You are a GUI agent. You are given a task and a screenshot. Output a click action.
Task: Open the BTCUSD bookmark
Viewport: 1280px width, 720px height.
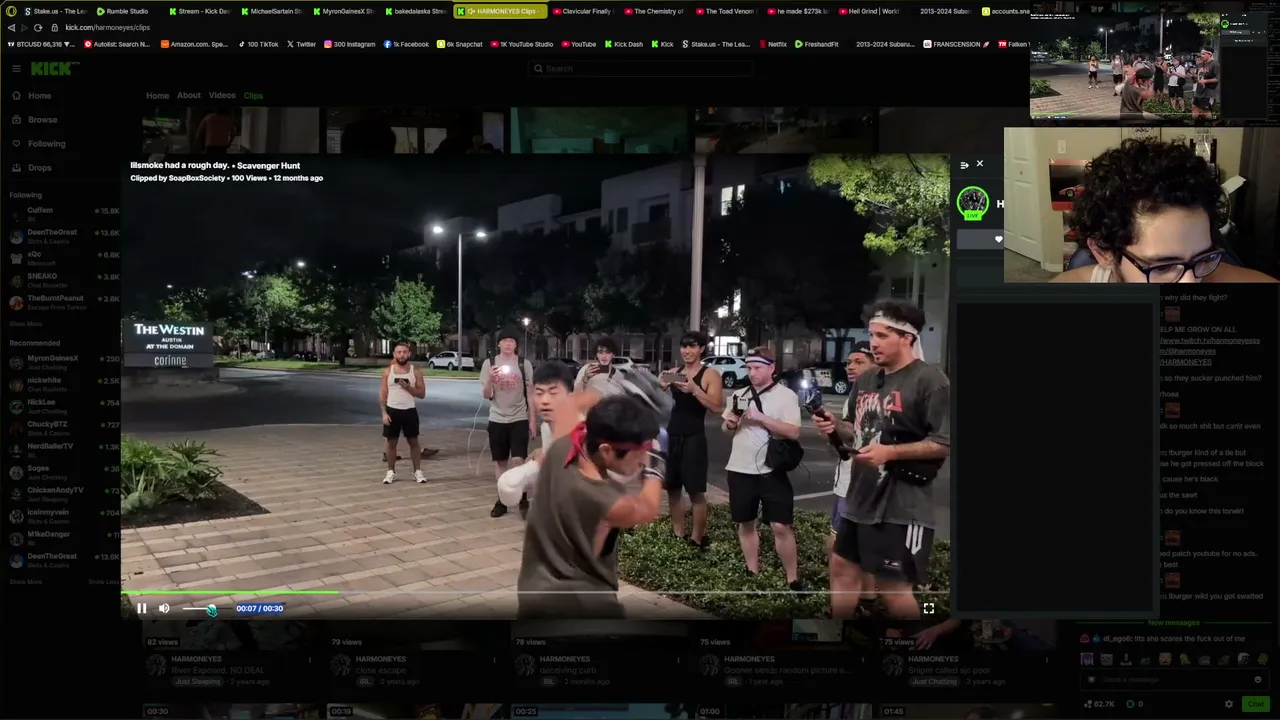[x=40, y=44]
